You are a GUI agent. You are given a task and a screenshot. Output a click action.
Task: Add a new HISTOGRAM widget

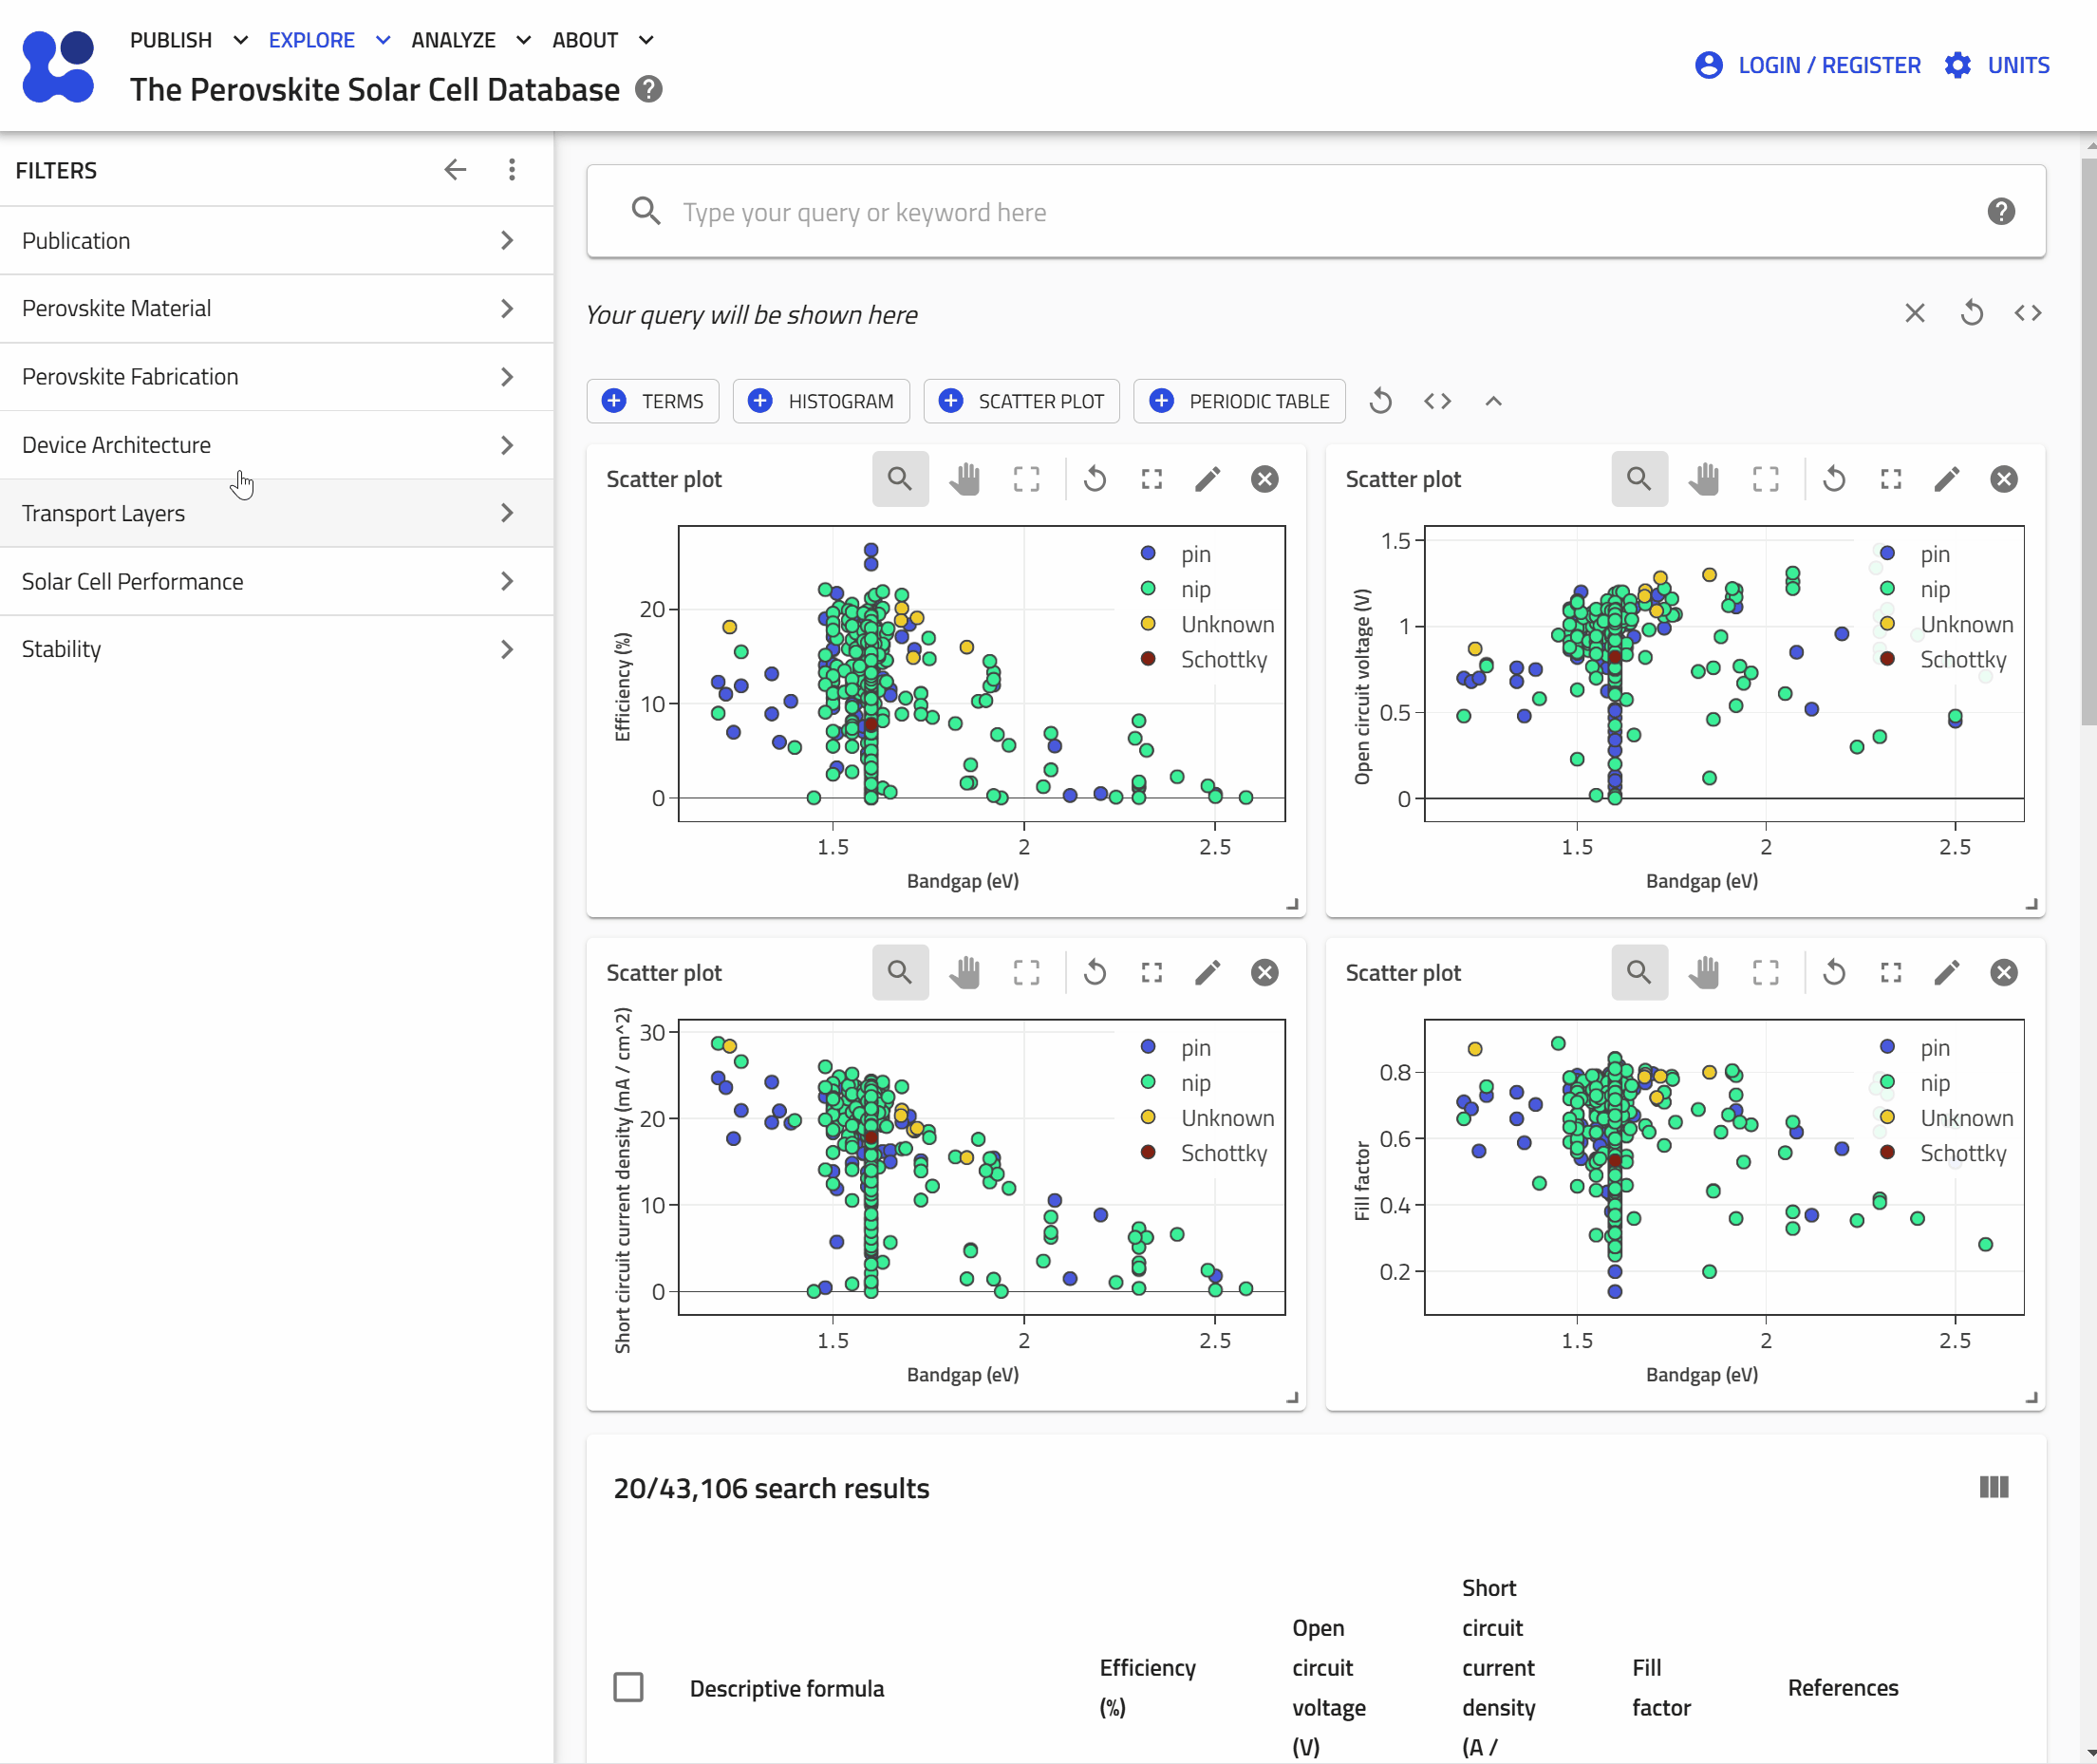point(821,401)
